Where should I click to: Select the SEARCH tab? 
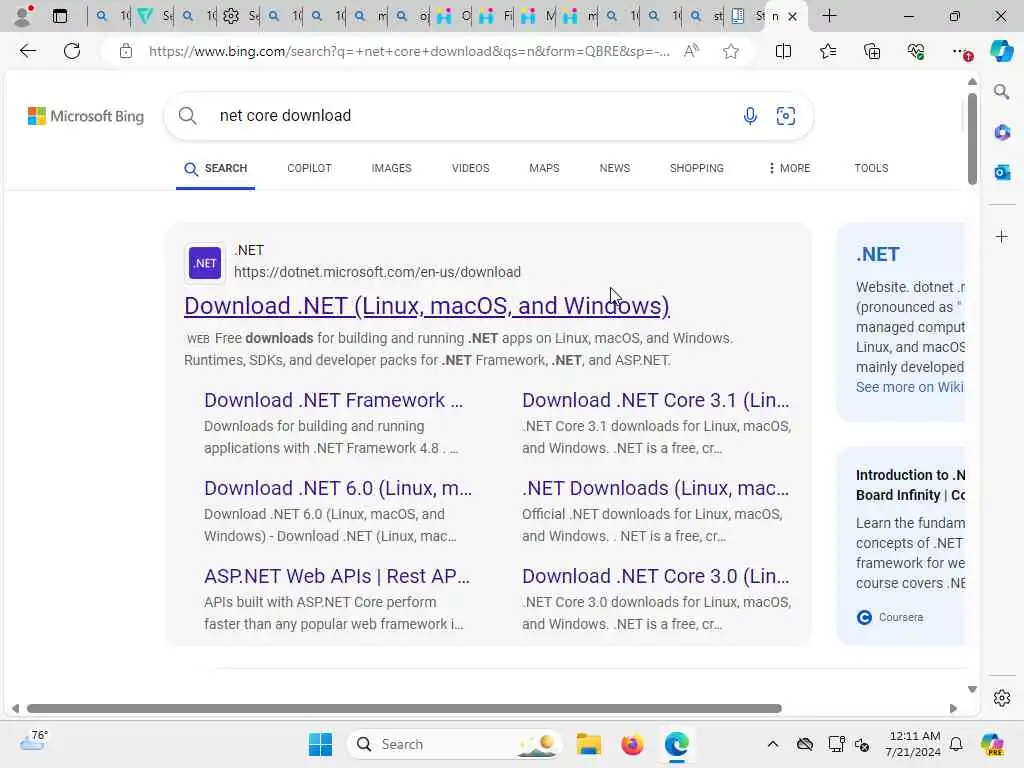[x=216, y=168]
